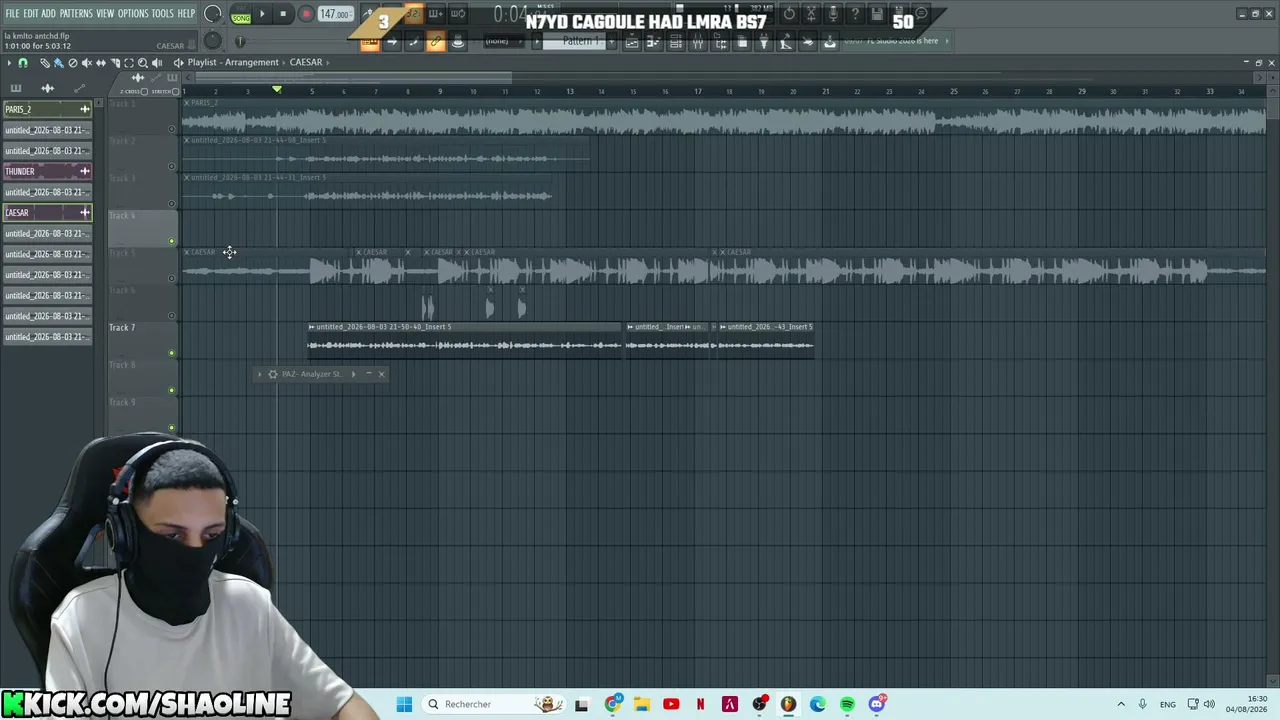
Task: Toggle the playlist magnet snap icon
Action: click(x=23, y=63)
